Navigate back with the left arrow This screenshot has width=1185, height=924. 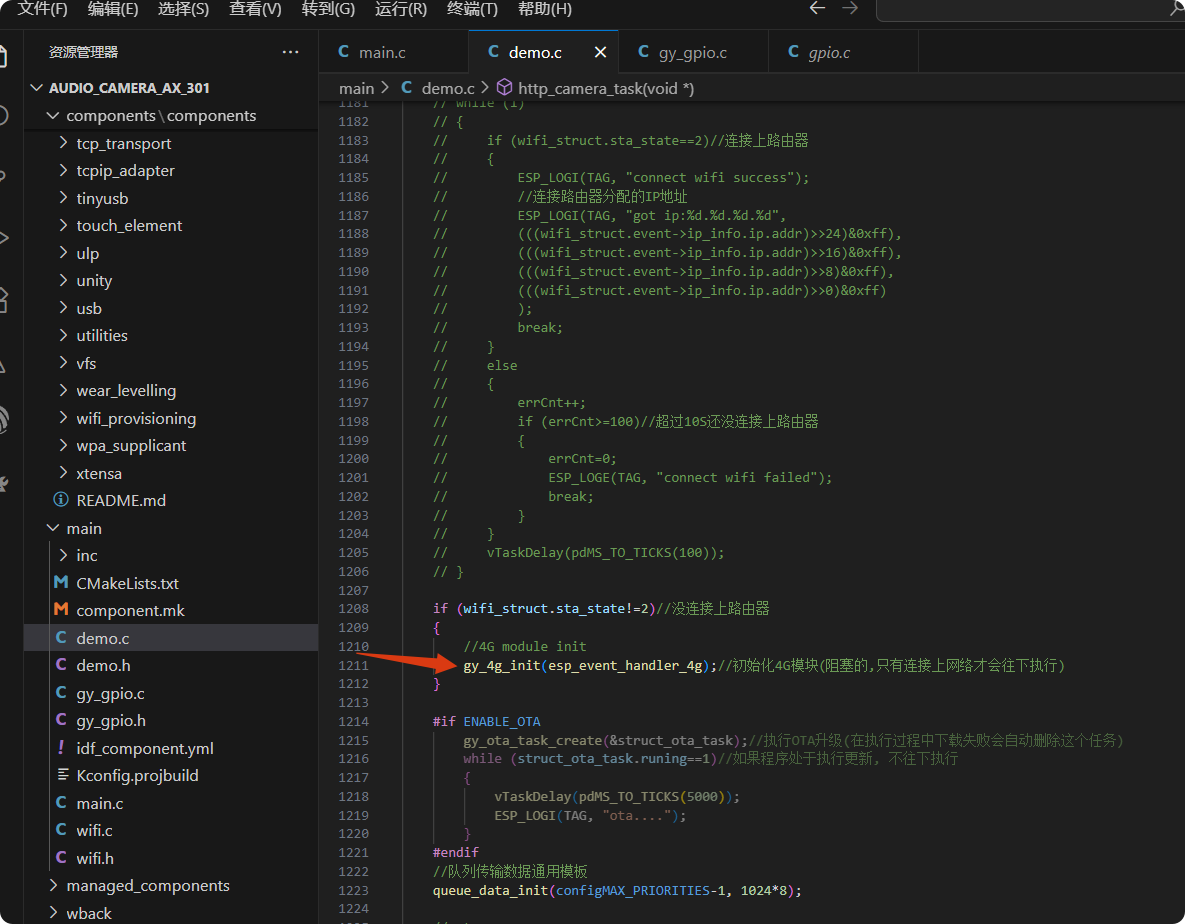point(817,9)
